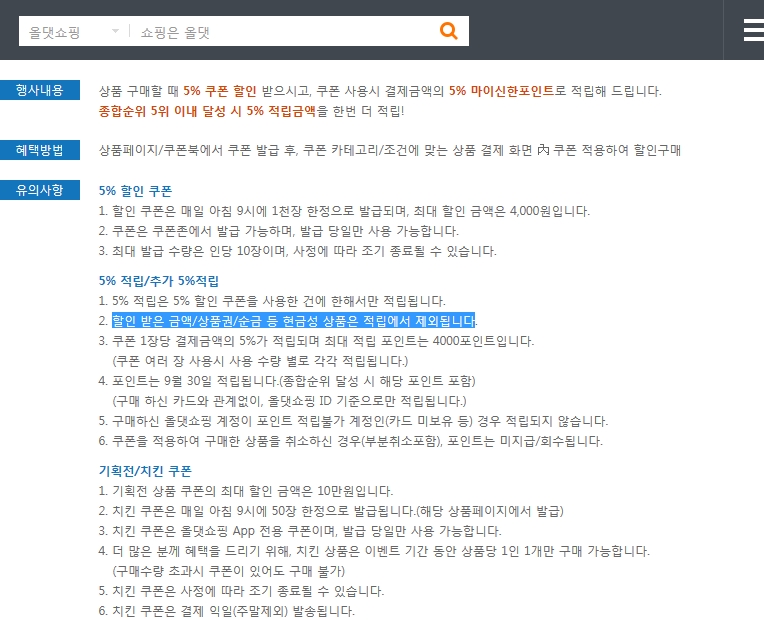Click the 유의사항 blue label
Screen dimensions: 764x620
tap(39, 190)
